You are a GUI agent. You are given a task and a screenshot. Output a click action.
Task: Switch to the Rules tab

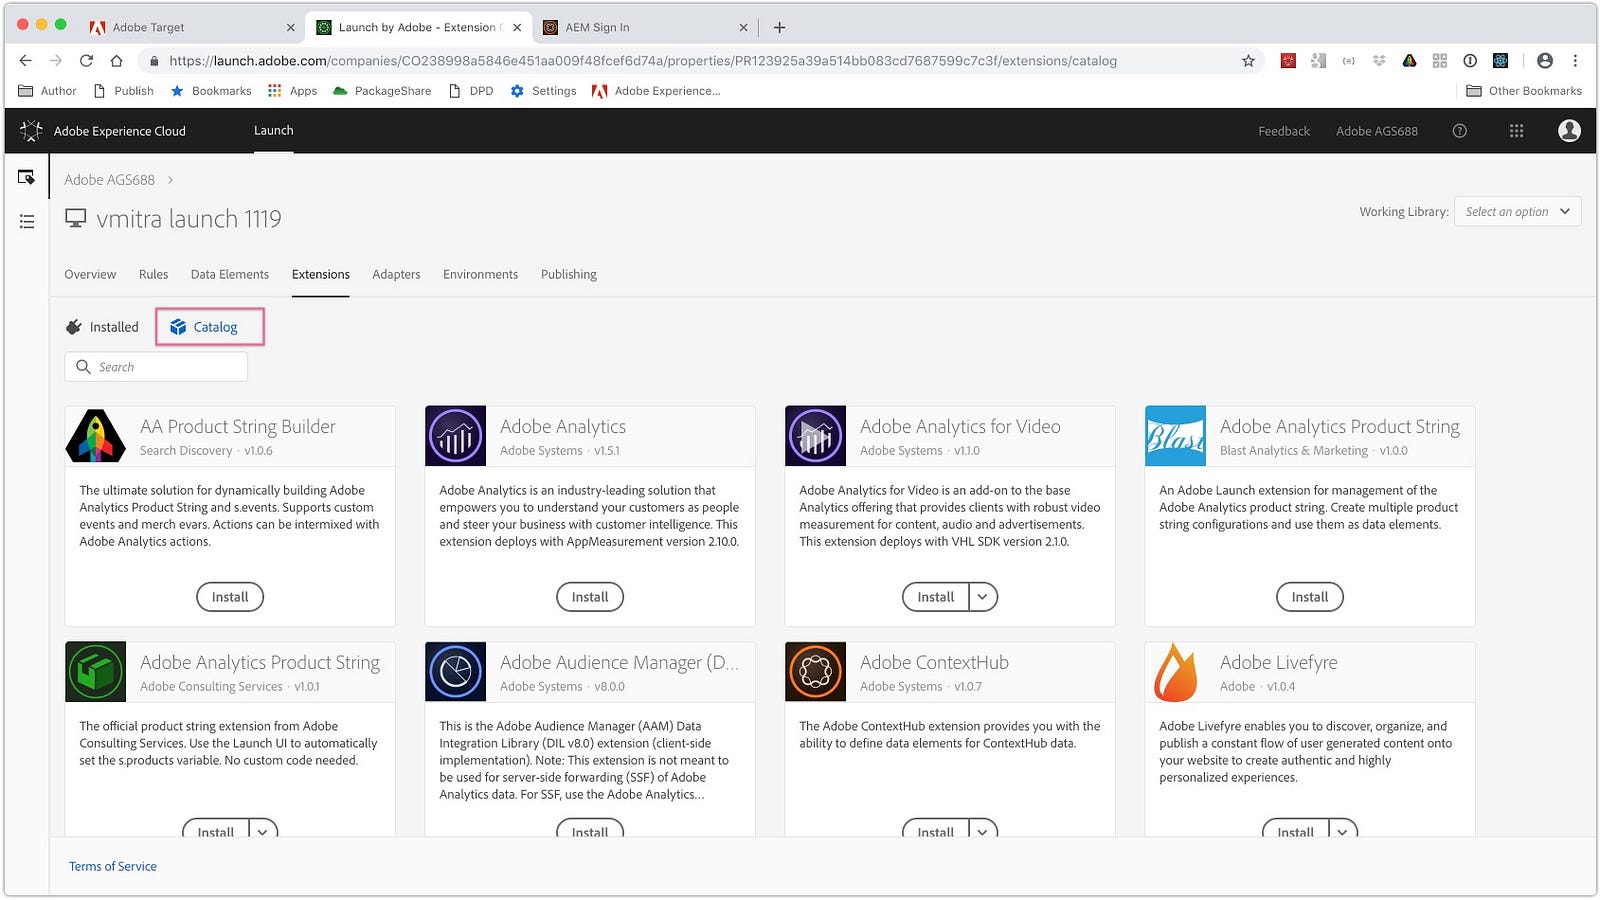tap(153, 274)
